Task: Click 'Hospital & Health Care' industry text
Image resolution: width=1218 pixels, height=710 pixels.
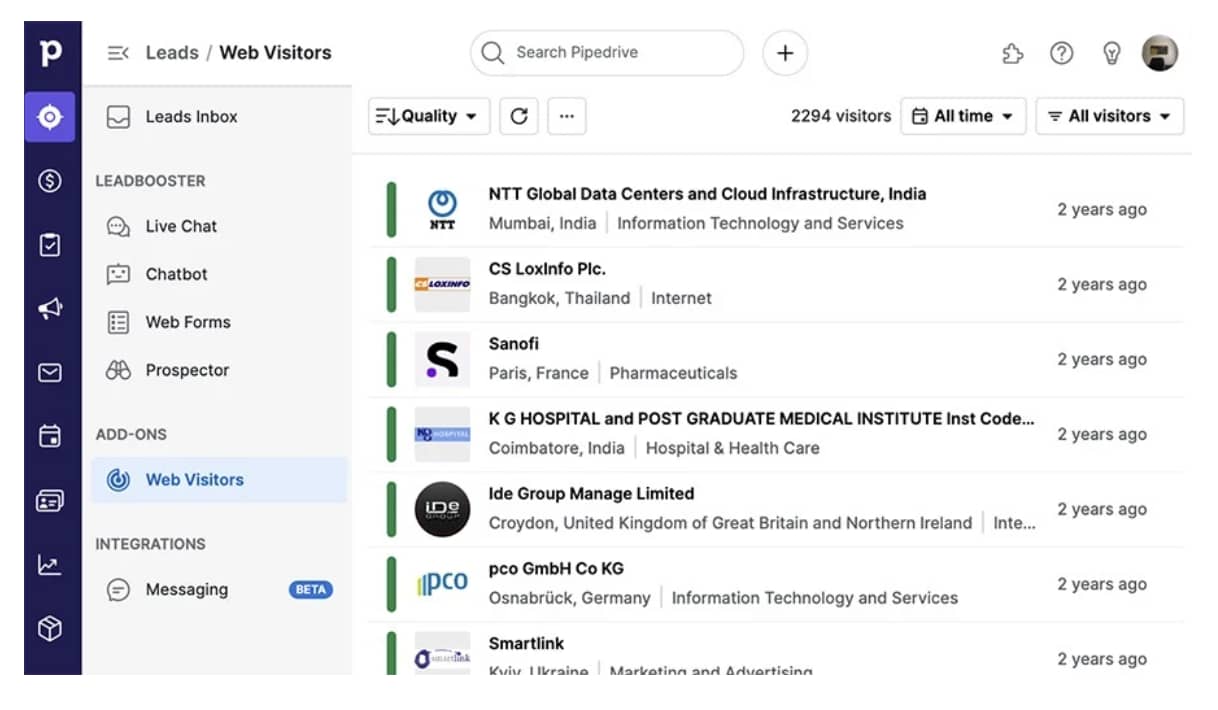Action: click(x=733, y=448)
